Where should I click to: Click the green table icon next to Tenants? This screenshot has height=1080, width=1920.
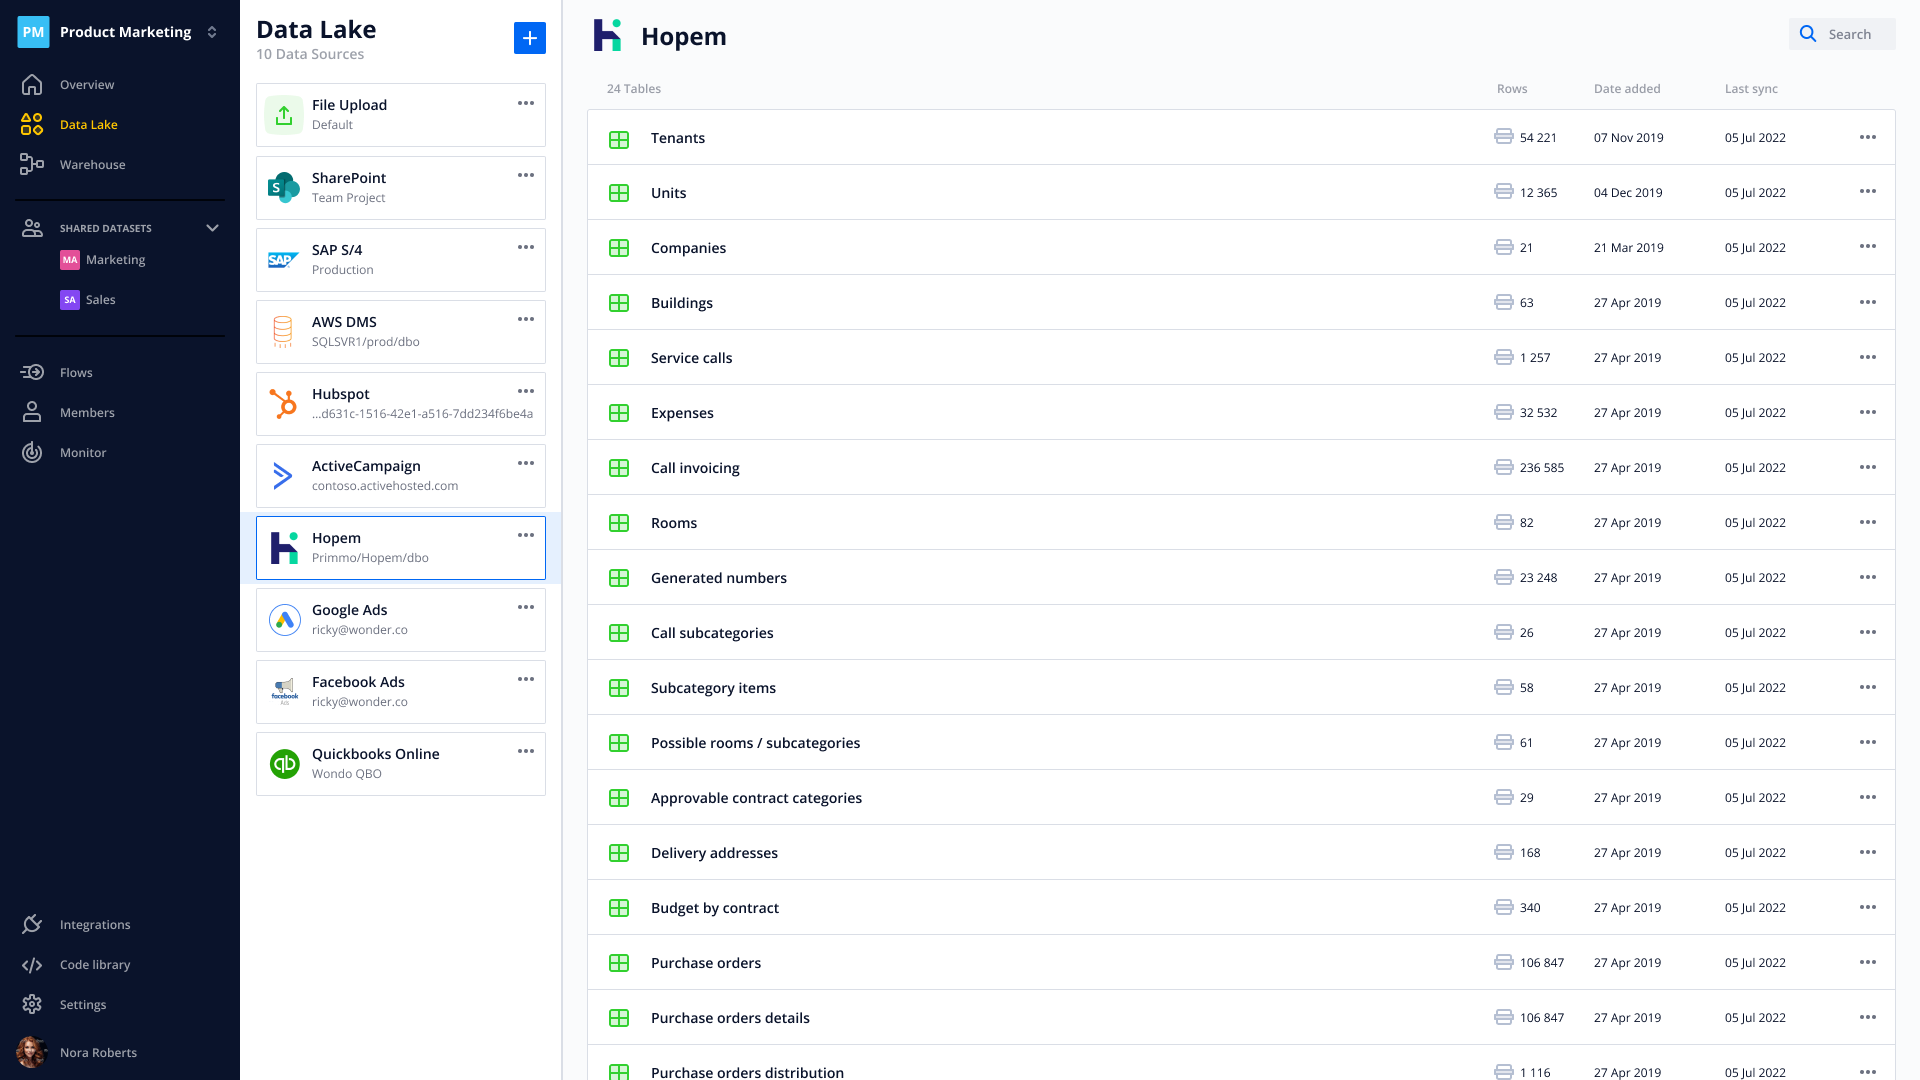(x=619, y=140)
